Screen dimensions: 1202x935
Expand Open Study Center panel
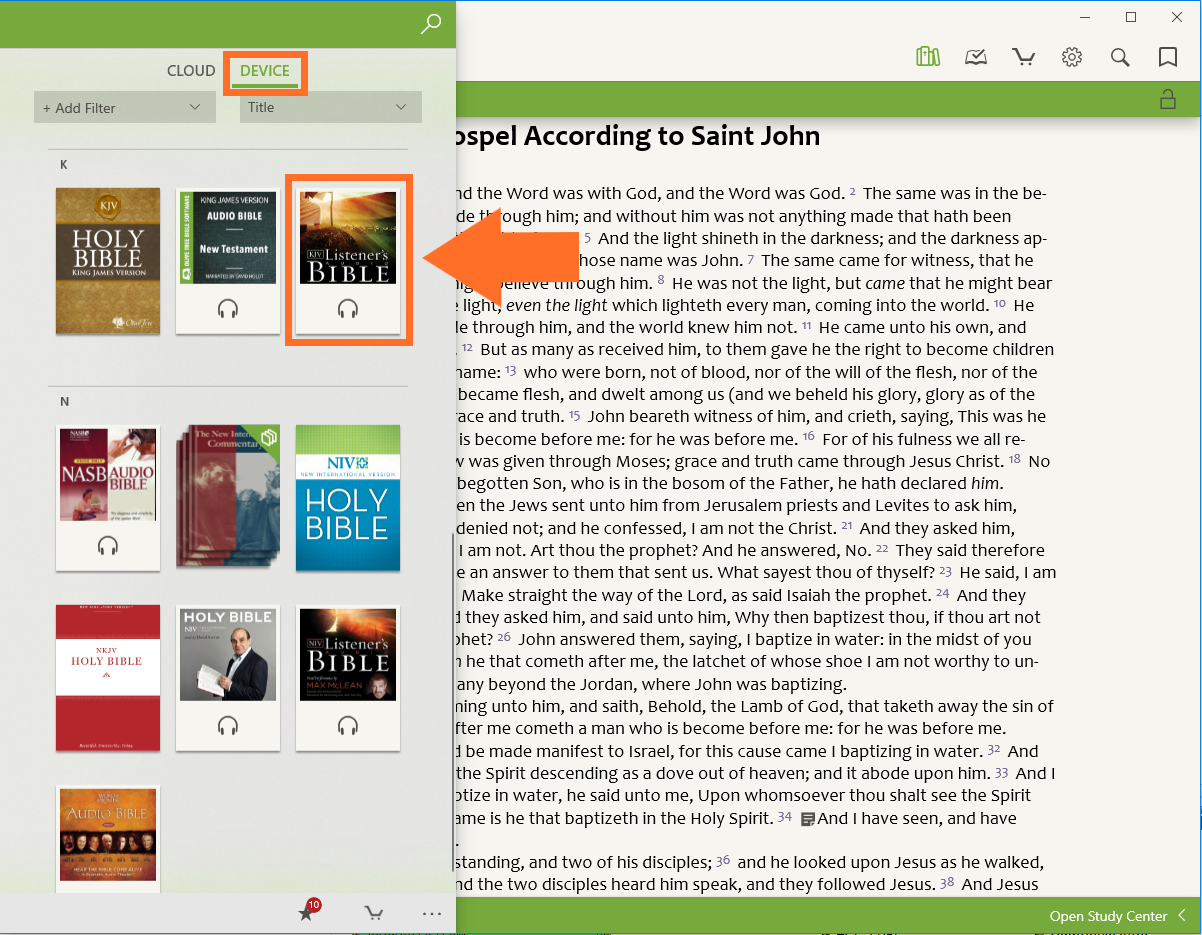[1117, 915]
